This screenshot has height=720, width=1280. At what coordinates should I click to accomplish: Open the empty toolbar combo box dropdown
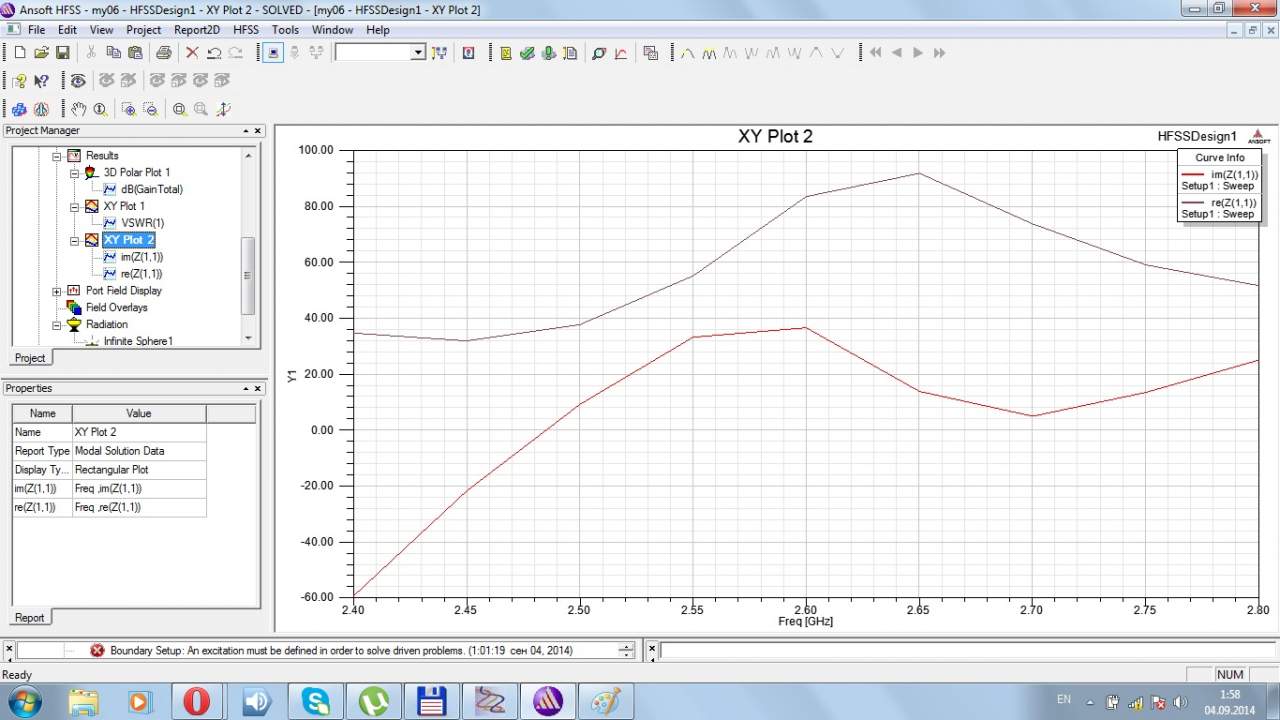pos(418,53)
